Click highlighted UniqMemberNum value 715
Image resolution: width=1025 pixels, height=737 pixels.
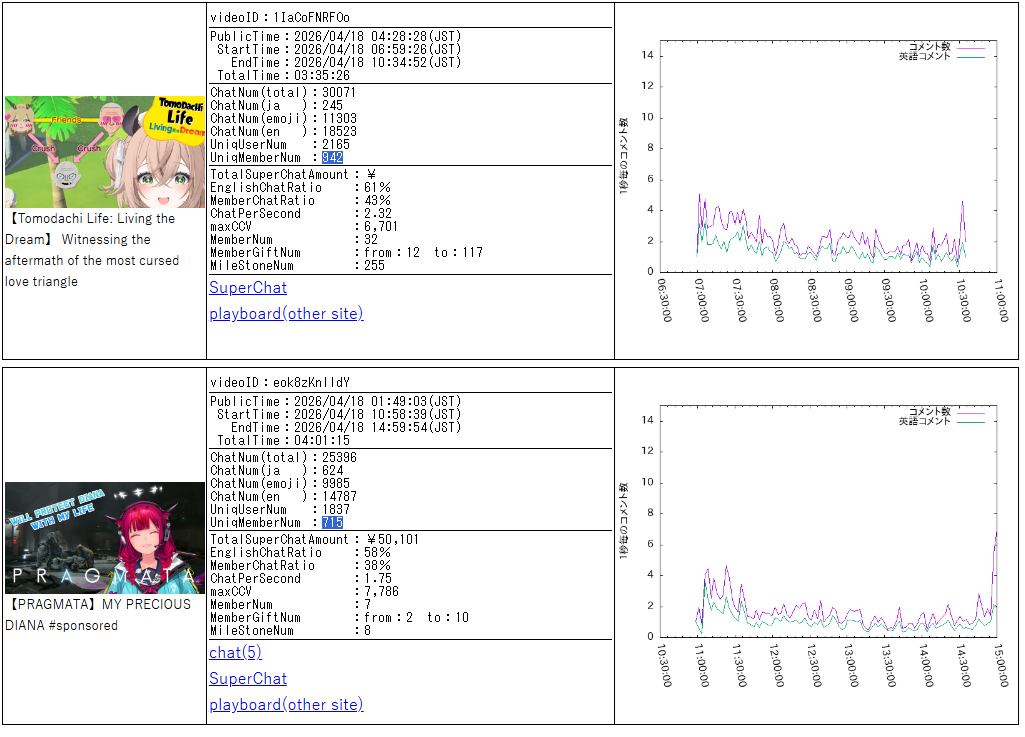click(332, 523)
